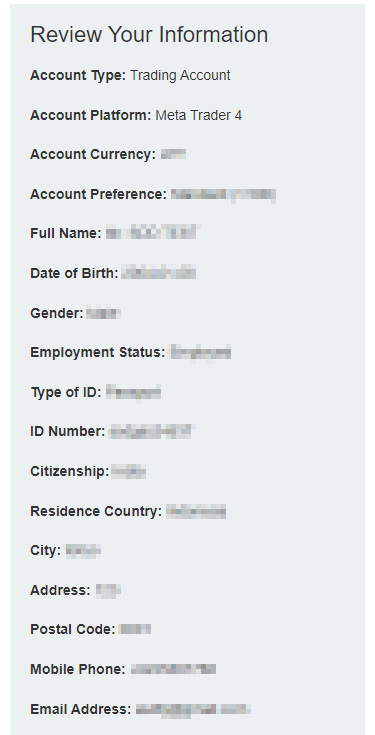
Task: Click the Review Your Information heading
Action: 149,35
